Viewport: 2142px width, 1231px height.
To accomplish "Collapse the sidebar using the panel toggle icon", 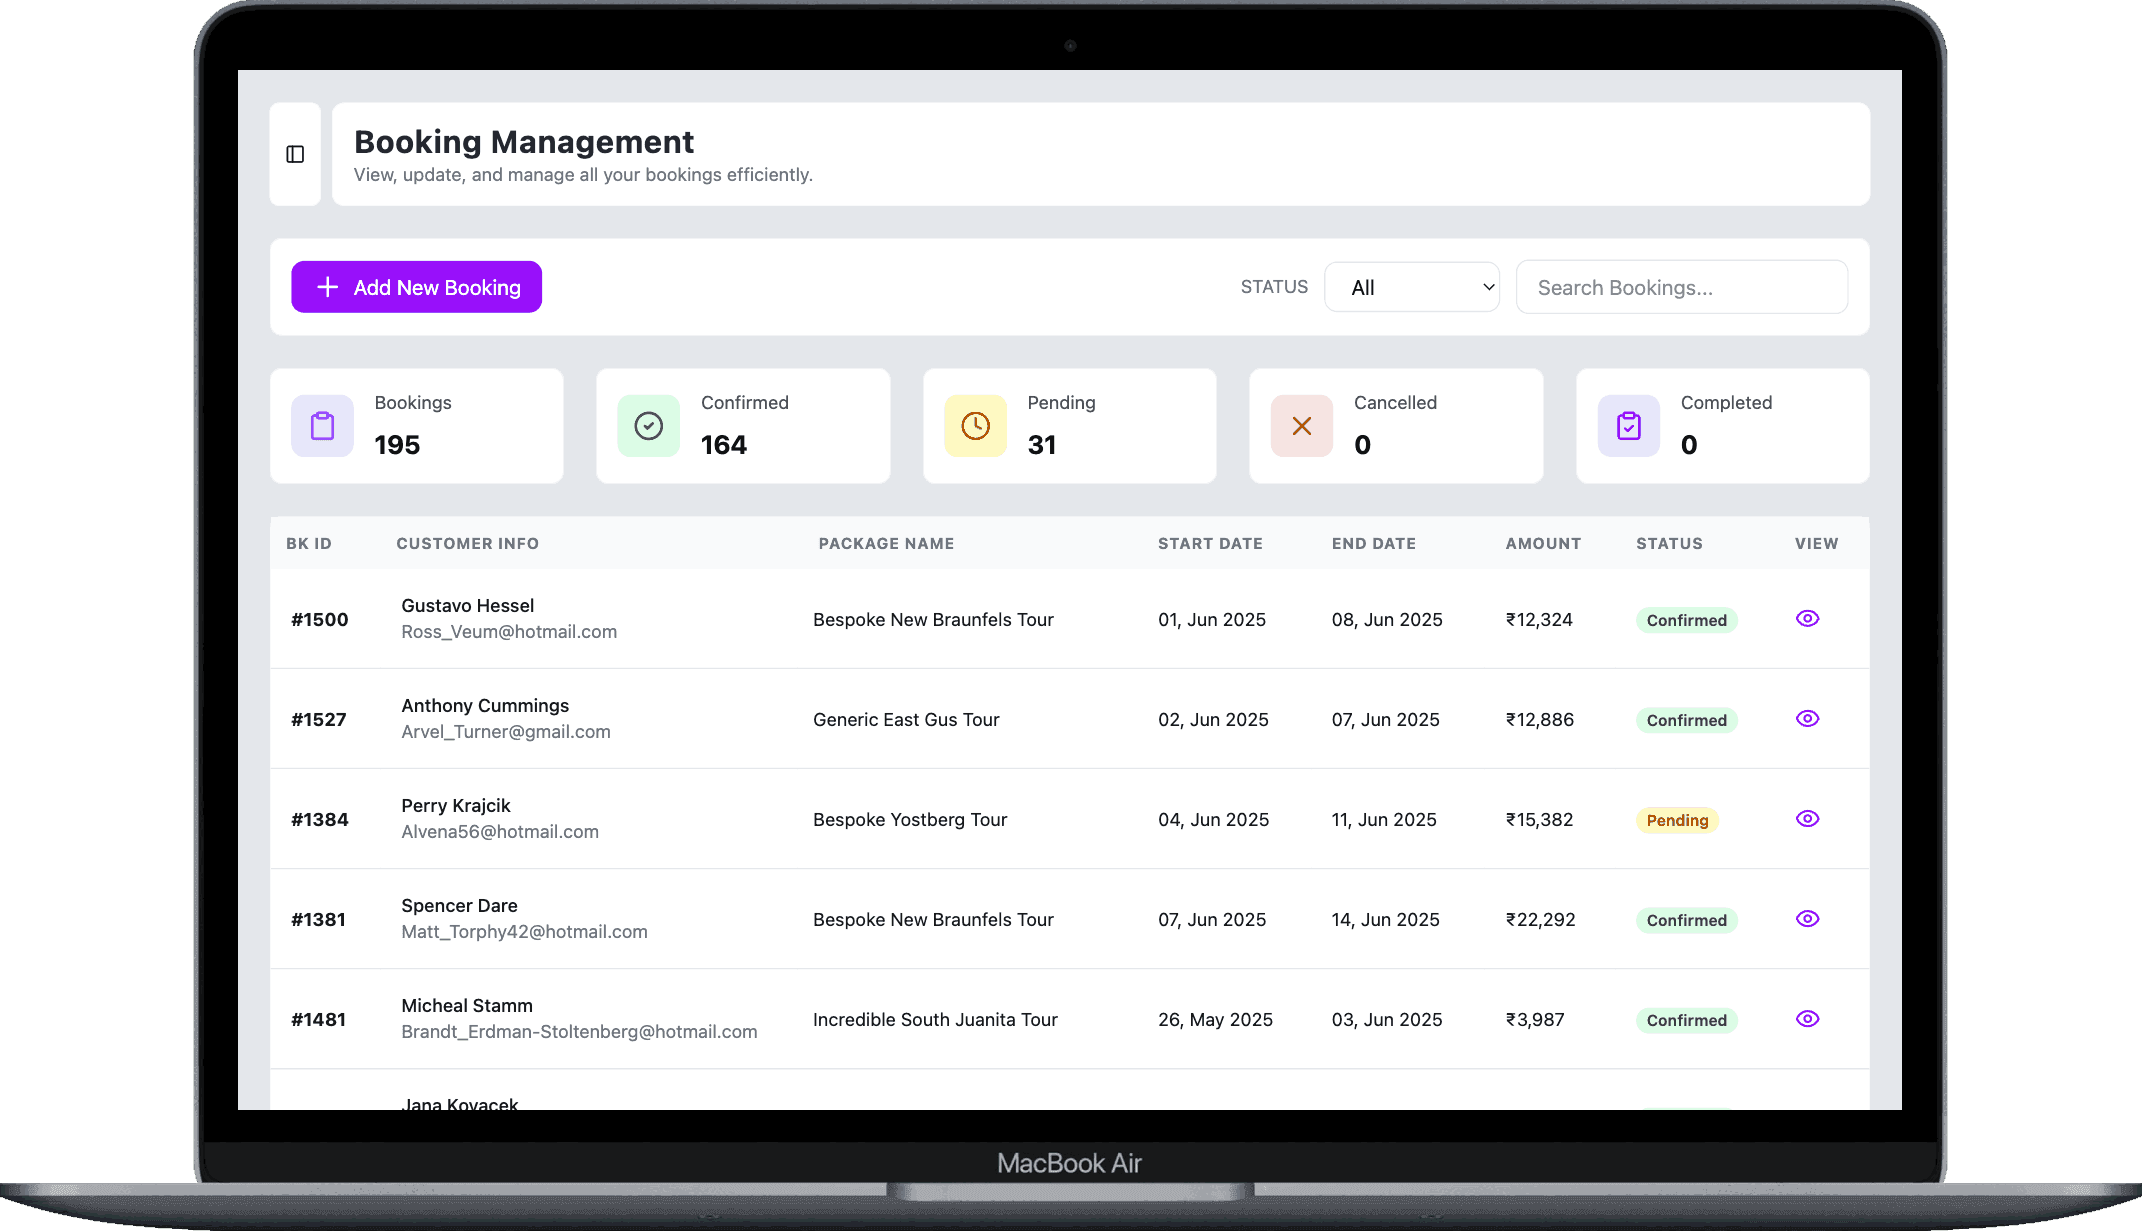I will pyautogui.click(x=295, y=153).
